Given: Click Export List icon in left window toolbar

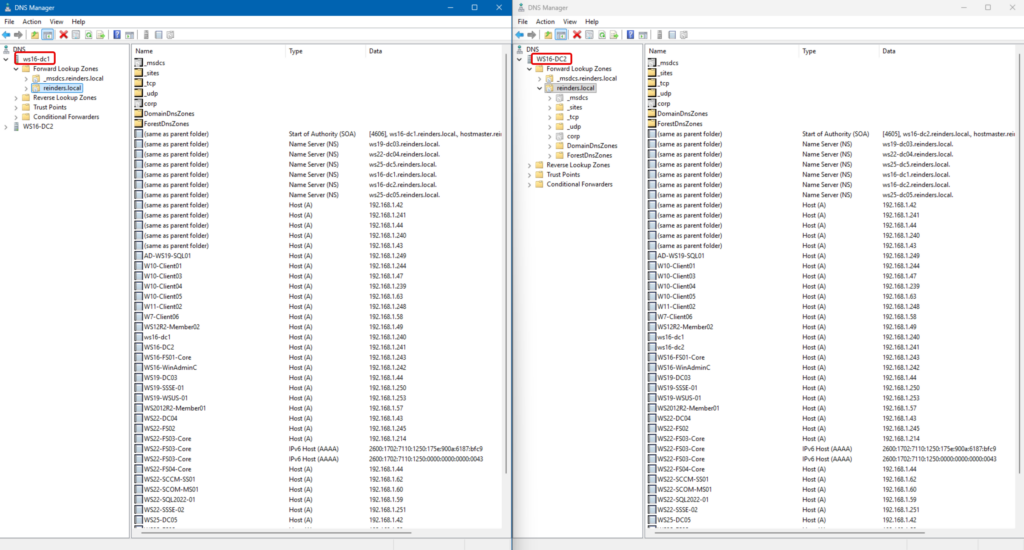Looking at the screenshot, I should (x=101, y=35).
